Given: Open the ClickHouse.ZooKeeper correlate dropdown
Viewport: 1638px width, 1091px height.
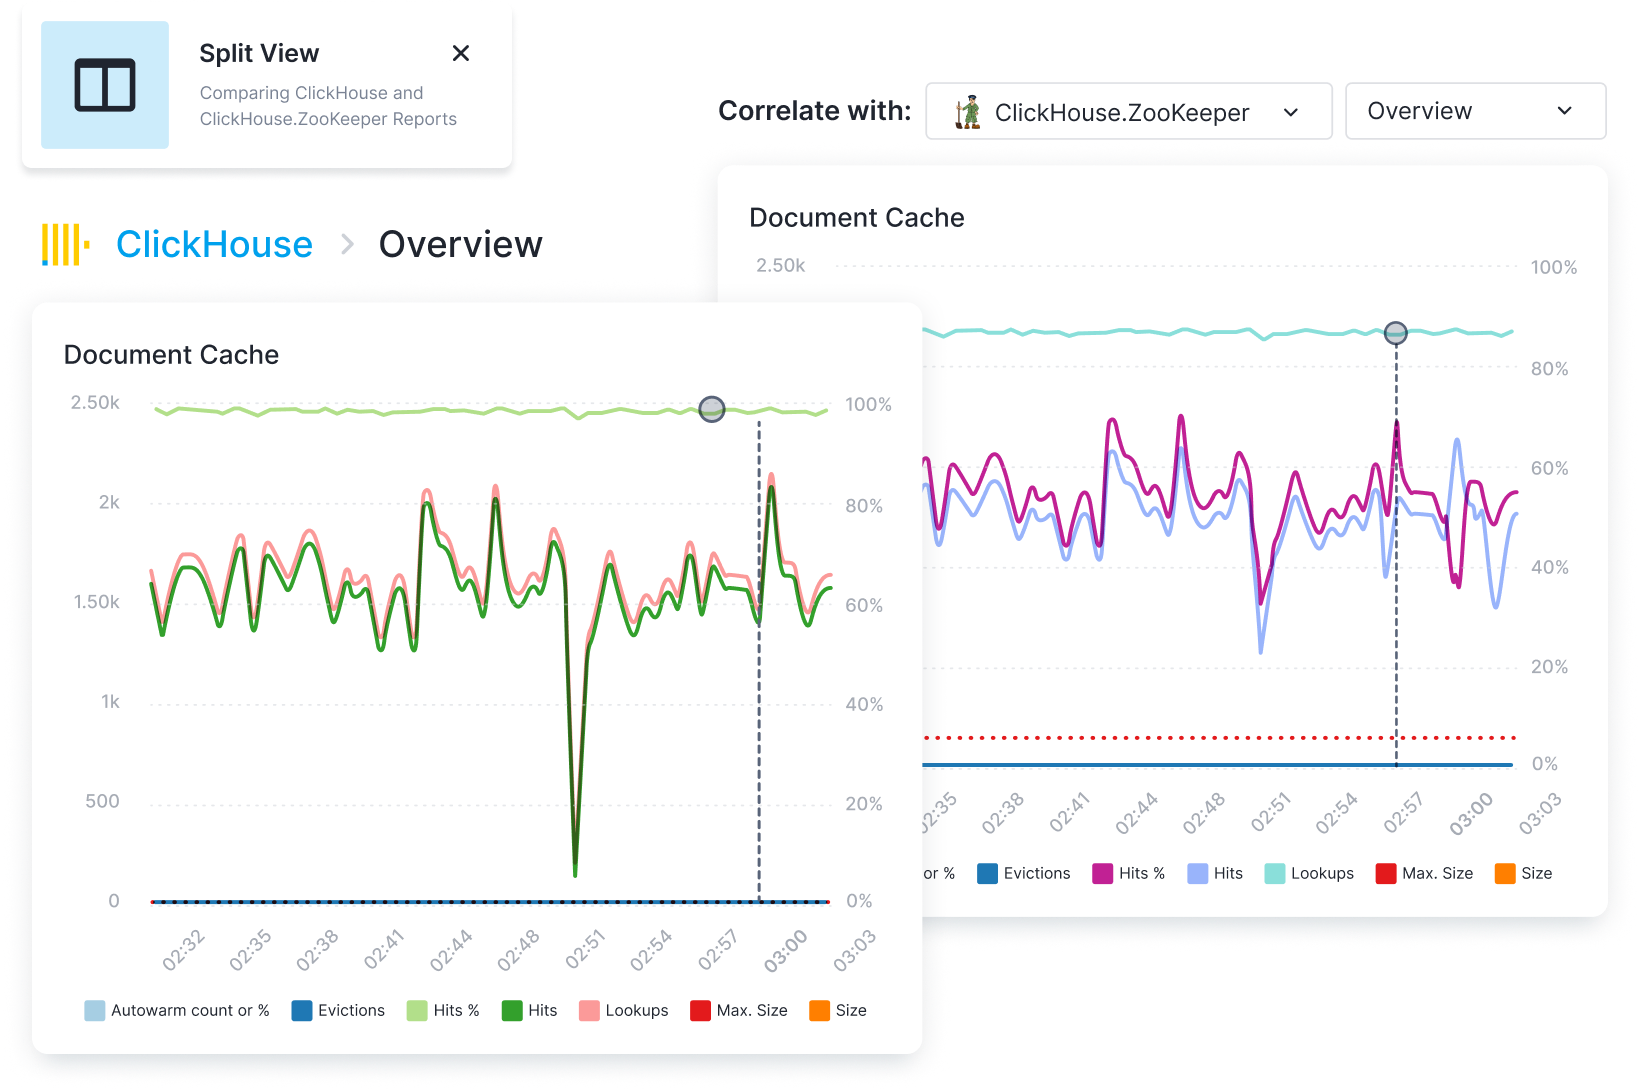Looking at the screenshot, I should [1129, 111].
